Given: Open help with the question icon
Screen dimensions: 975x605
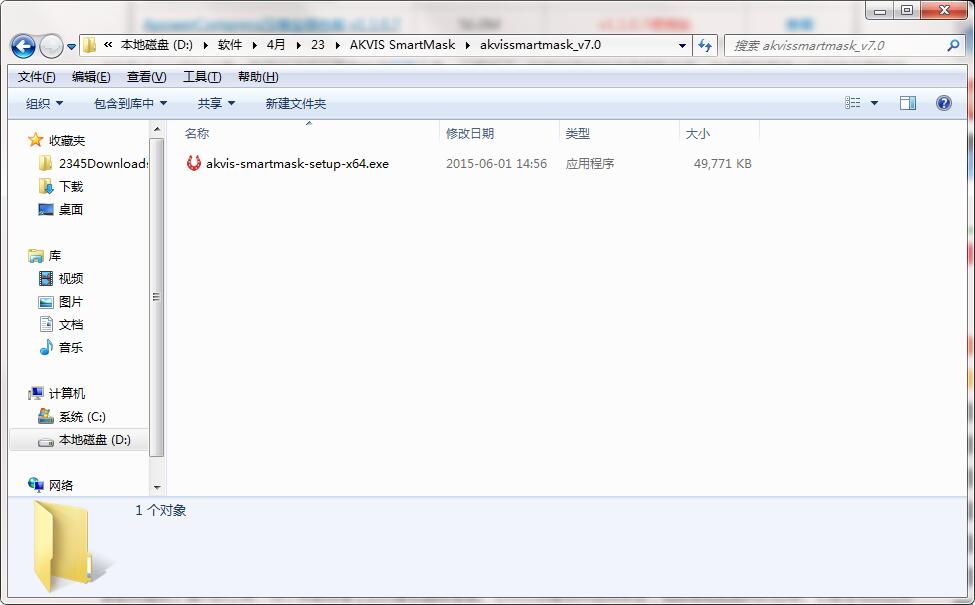Looking at the screenshot, I should coord(943,103).
